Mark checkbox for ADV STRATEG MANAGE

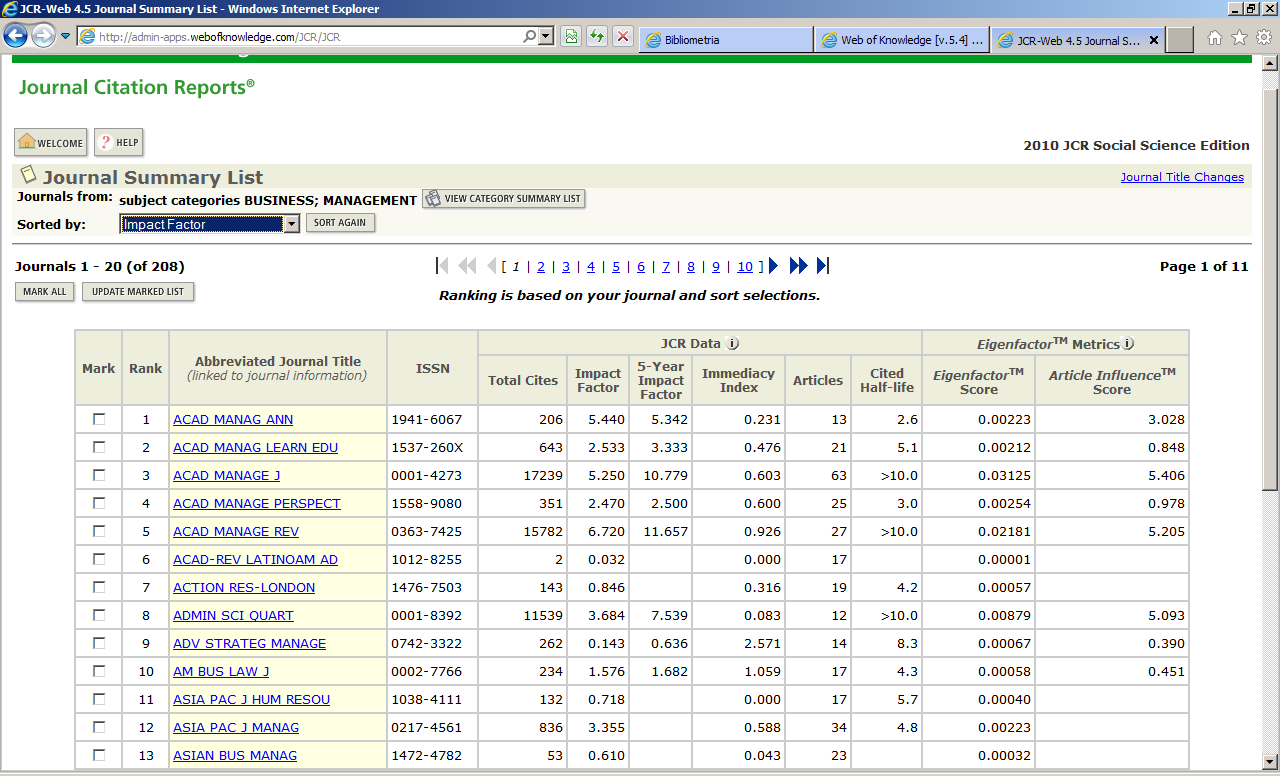pos(99,643)
